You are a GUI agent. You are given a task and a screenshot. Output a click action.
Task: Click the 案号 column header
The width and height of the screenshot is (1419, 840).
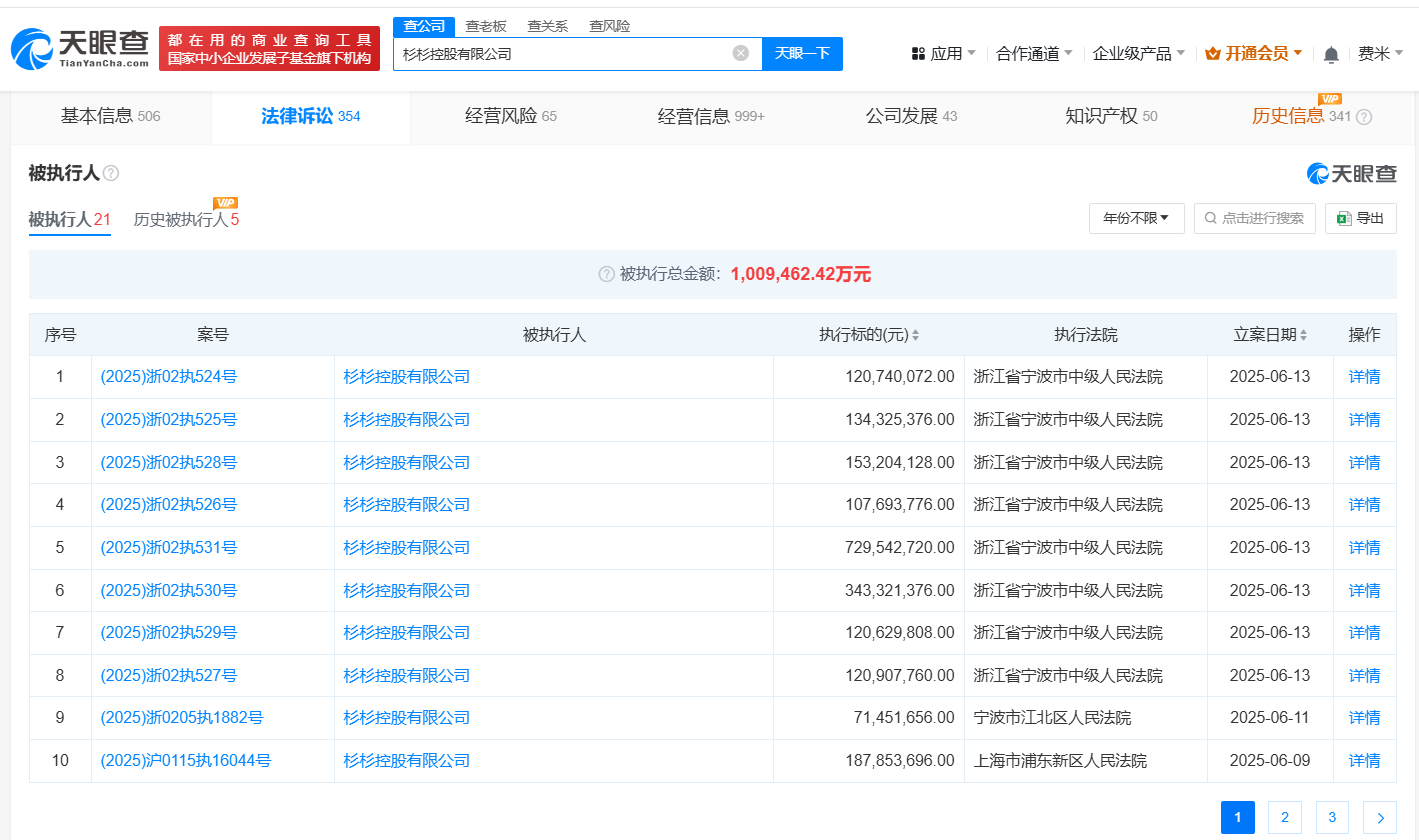213,335
